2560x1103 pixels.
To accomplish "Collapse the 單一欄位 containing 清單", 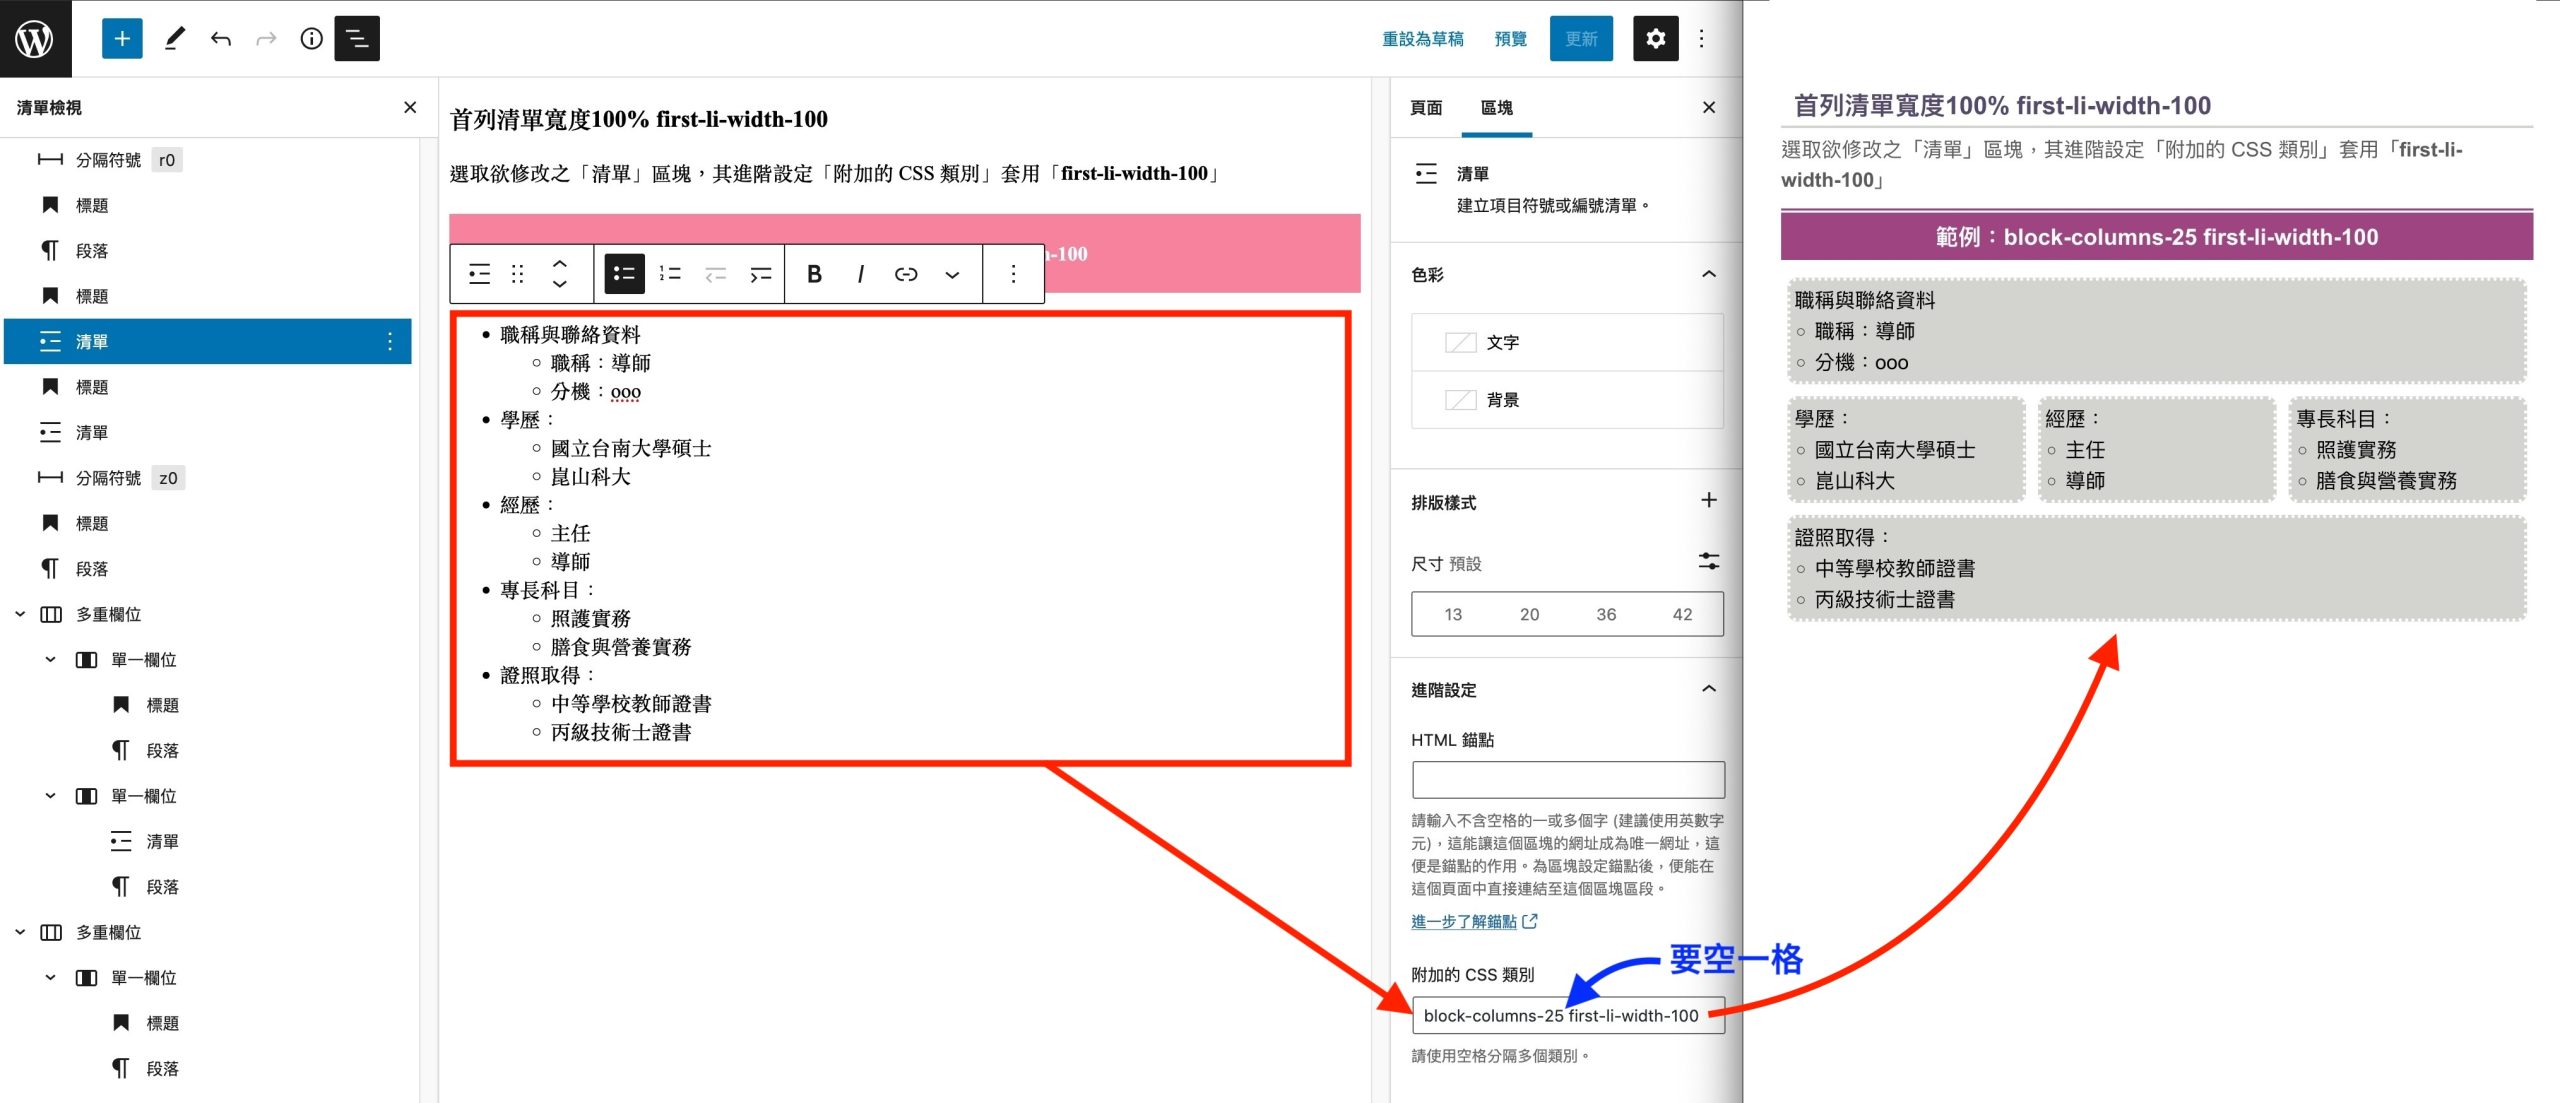I will click(50, 796).
